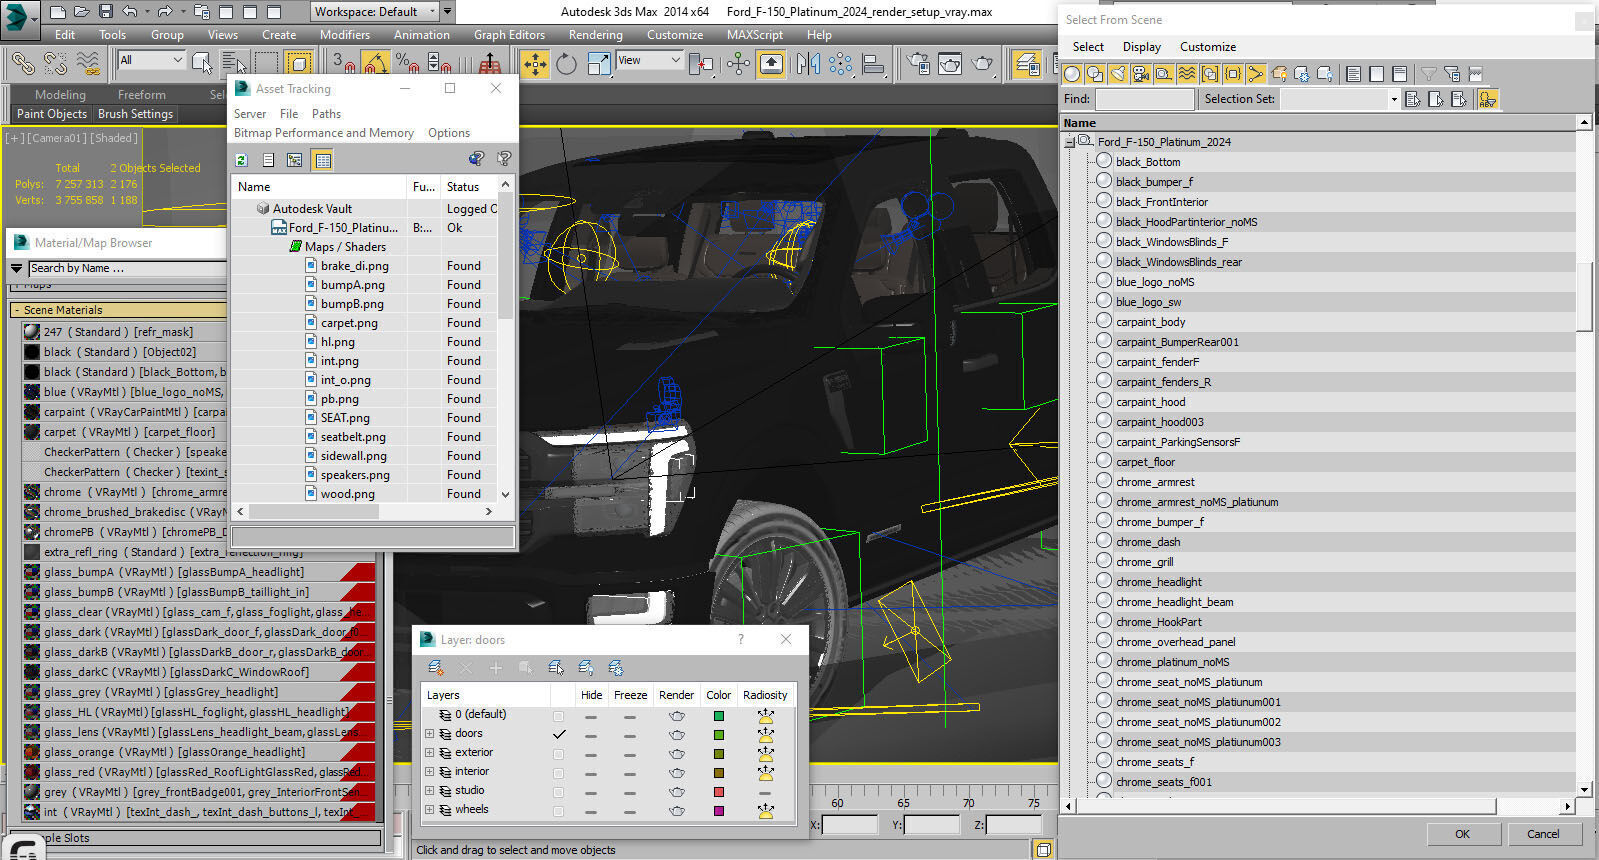The image size is (1599, 860).
Task: Change the wheels layer magenta color swatch
Action: tap(718, 811)
